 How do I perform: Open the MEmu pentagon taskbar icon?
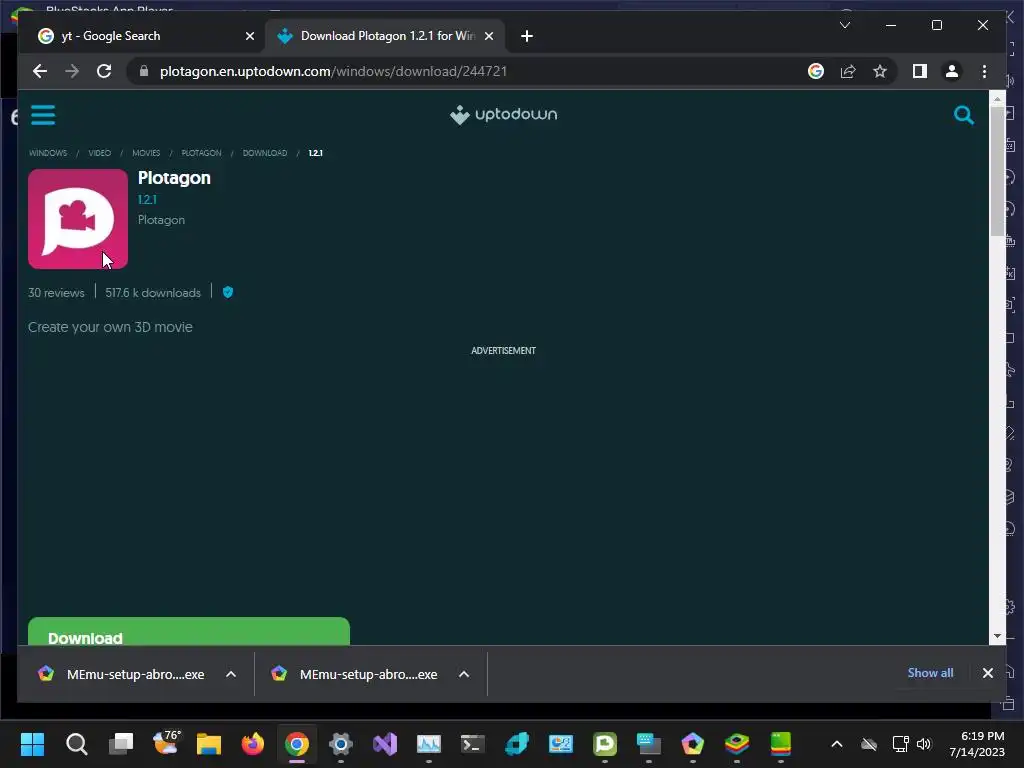[693, 744]
